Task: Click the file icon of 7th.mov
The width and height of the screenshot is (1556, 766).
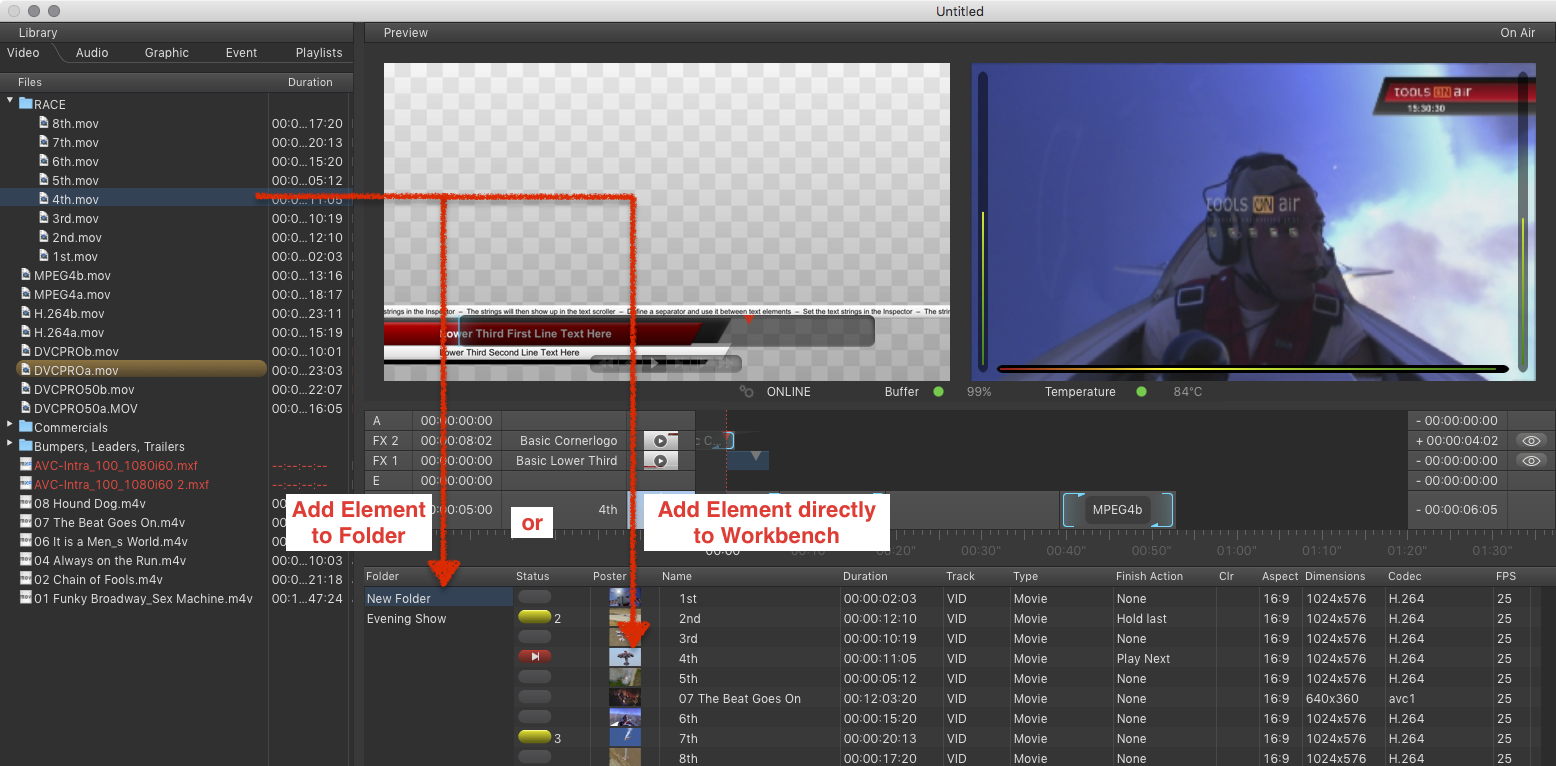Action: pos(44,142)
